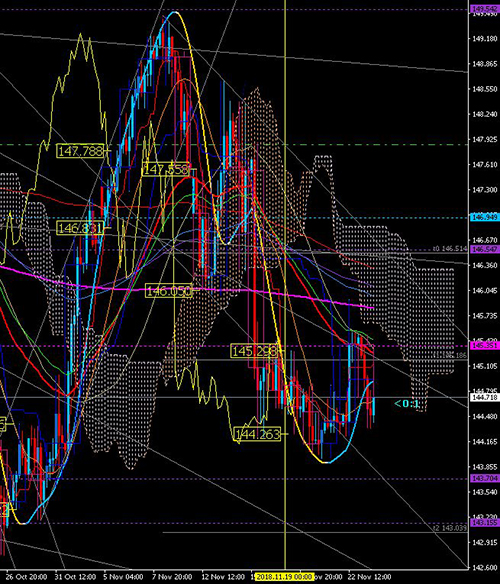Click the 22 Nov 12:00 time label
This screenshot has width=500, height=584.
pyautogui.click(x=369, y=577)
